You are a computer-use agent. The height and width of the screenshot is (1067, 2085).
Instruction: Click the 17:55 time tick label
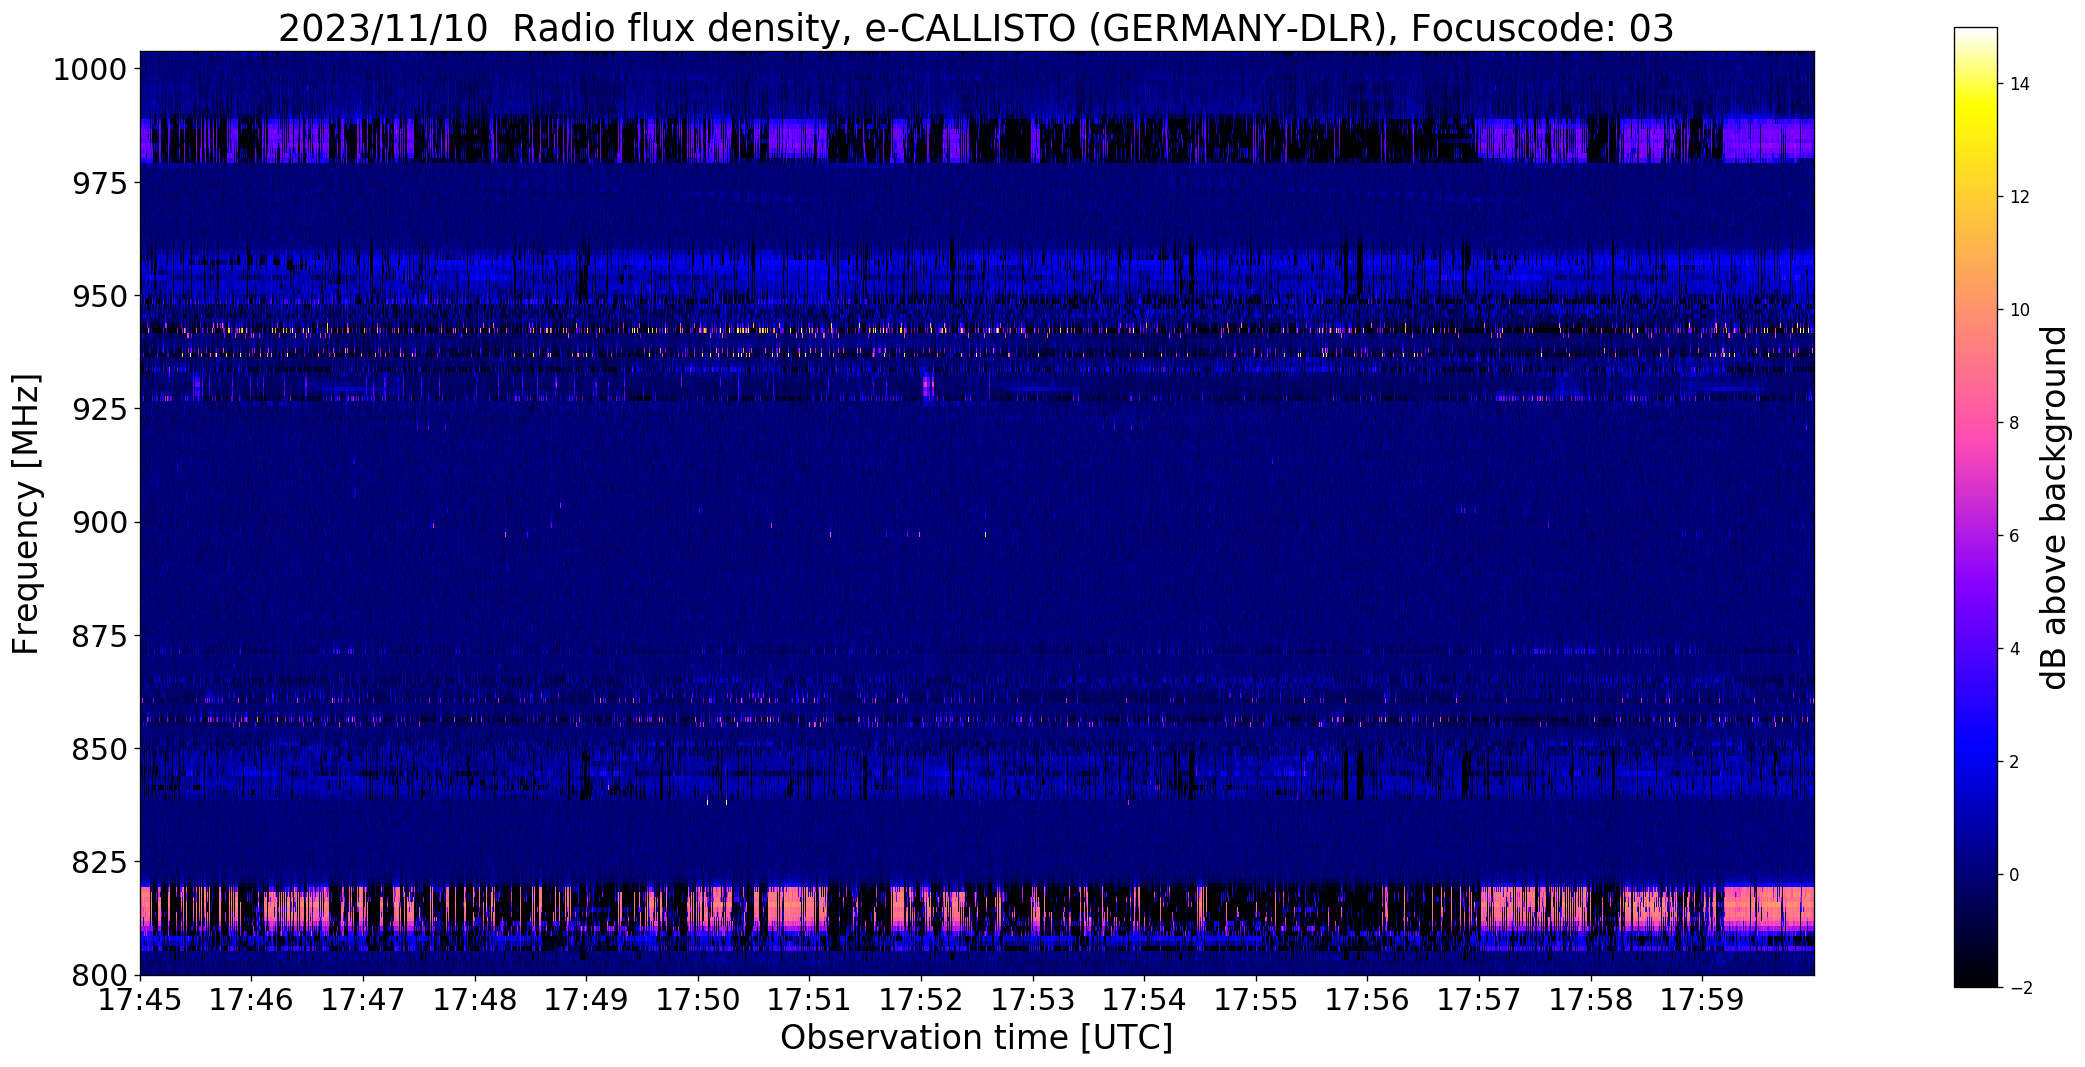pyautogui.click(x=1256, y=1000)
